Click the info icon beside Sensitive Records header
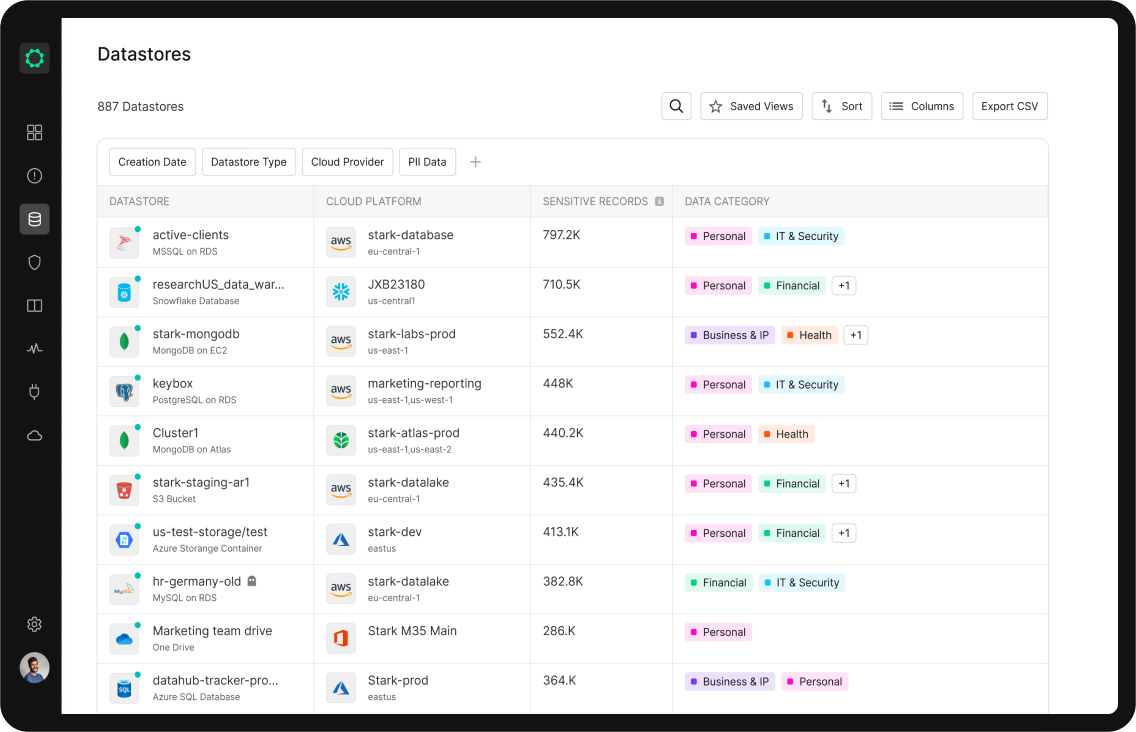 pyautogui.click(x=659, y=201)
